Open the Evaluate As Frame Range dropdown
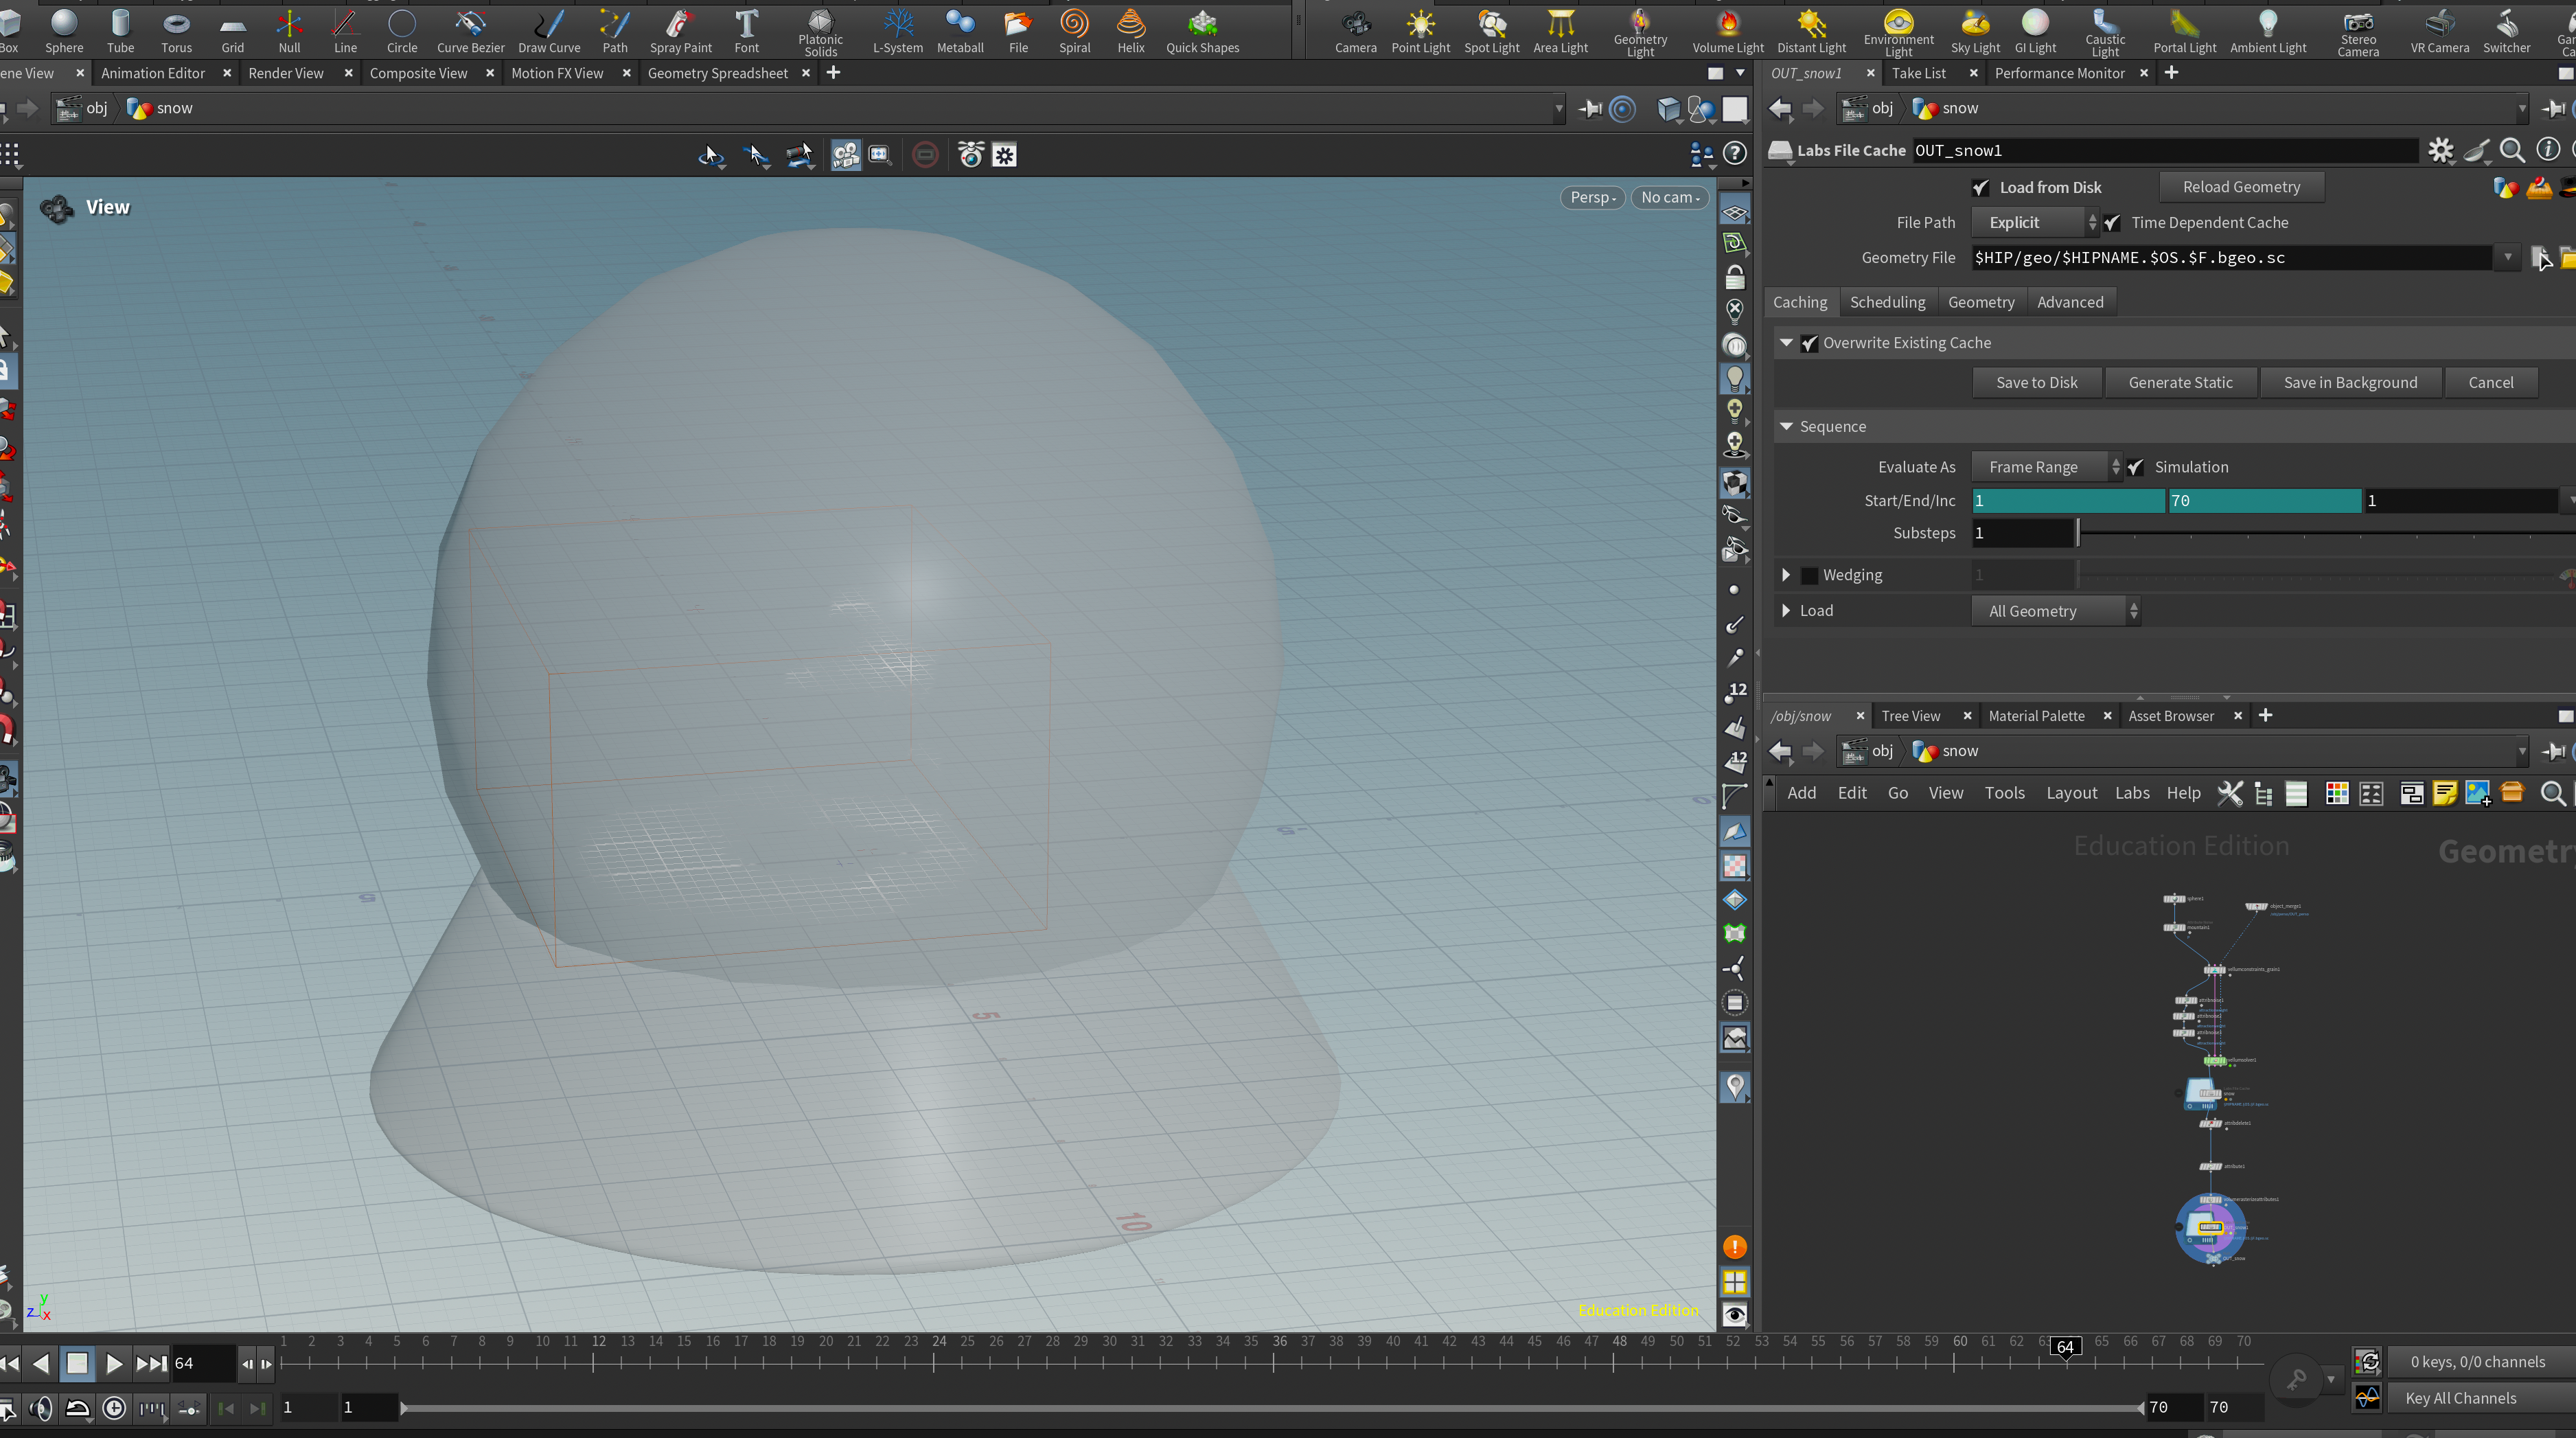The height and width of the screenshot is (1438, 2576). pyautogui.click(x=2046, y=467)
